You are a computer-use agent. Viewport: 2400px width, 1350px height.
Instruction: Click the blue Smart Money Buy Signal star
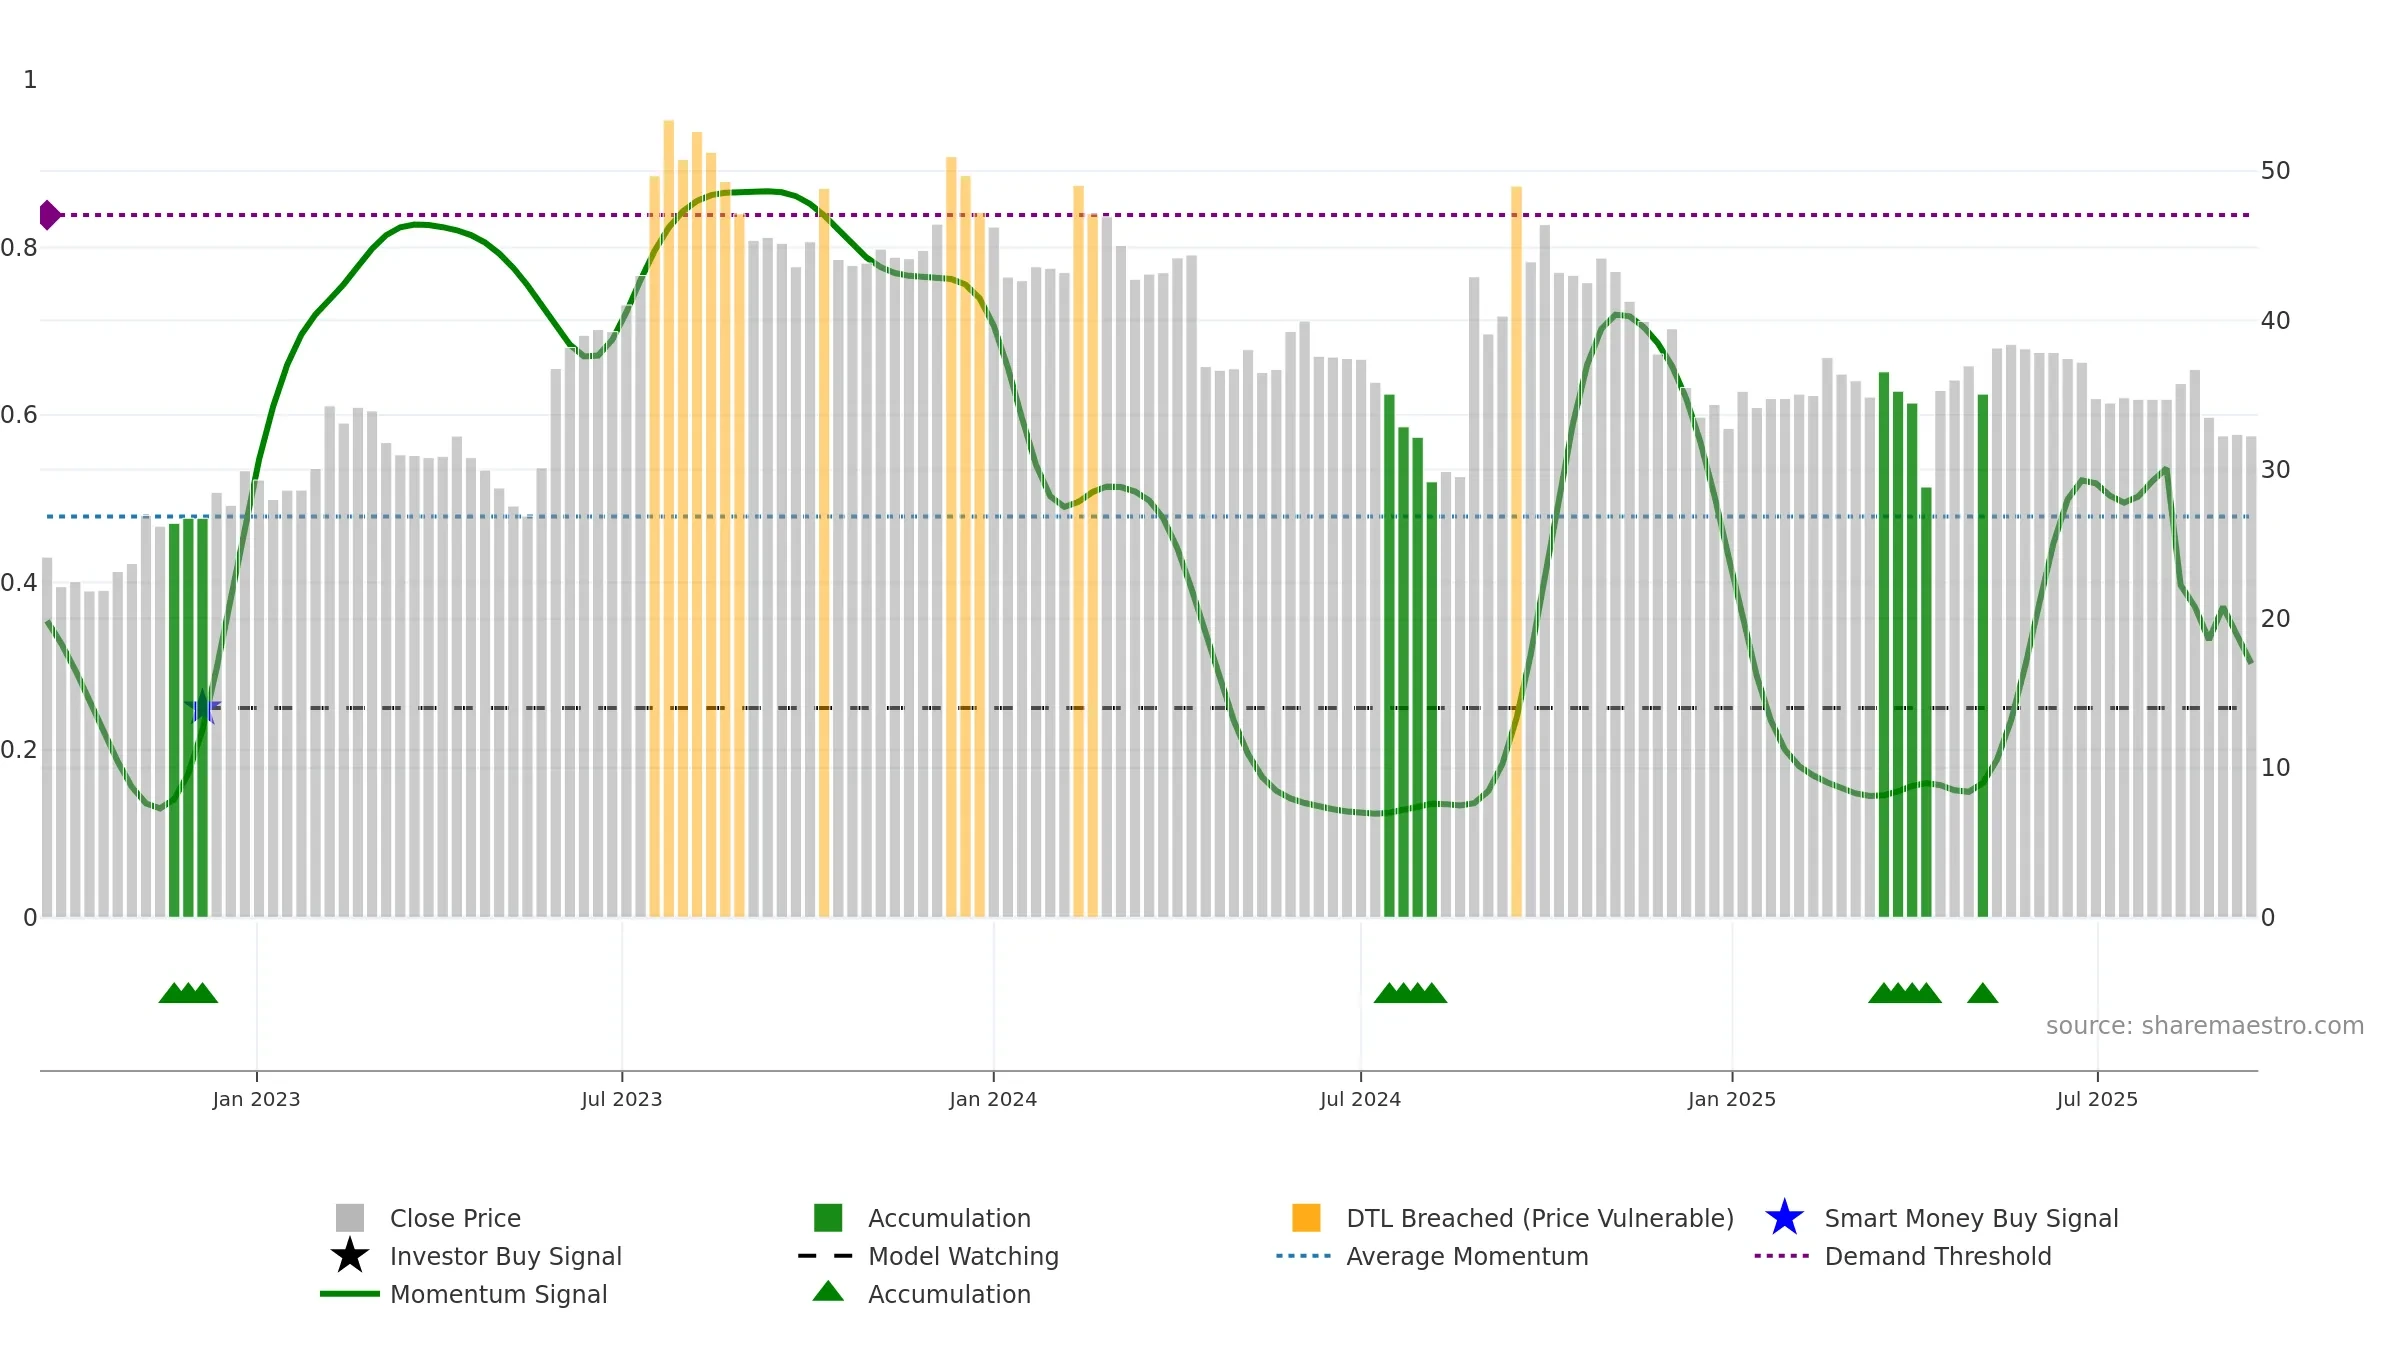(1784, 1218)
